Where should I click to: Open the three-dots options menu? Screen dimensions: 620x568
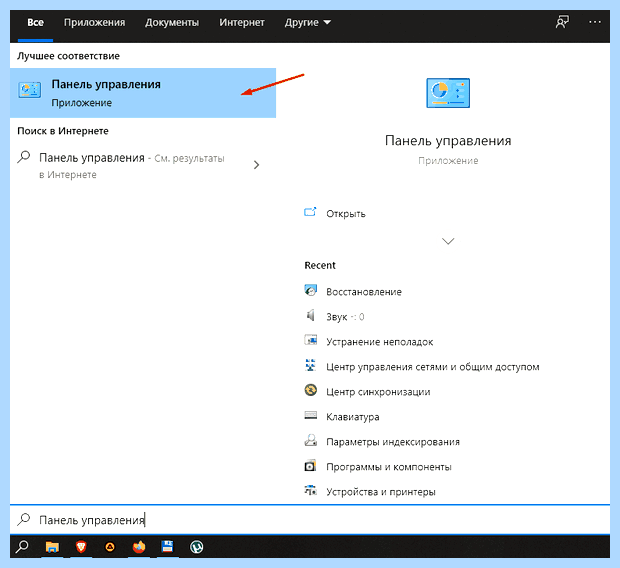595,22
